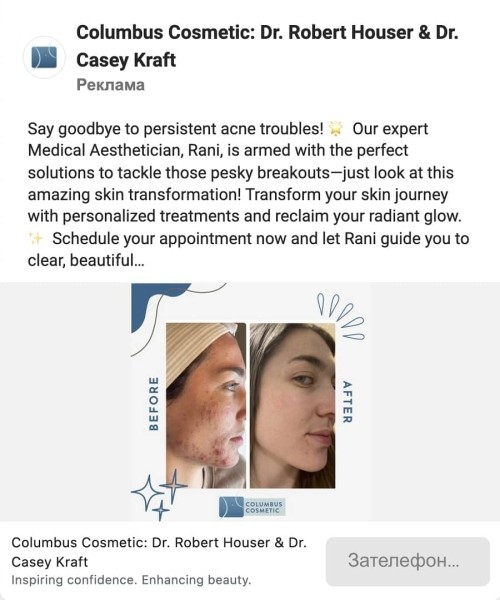The width and height of the screenshot is (500, 600).
Task: Click the Реклама sponsored label
Action: pos(111,85)
